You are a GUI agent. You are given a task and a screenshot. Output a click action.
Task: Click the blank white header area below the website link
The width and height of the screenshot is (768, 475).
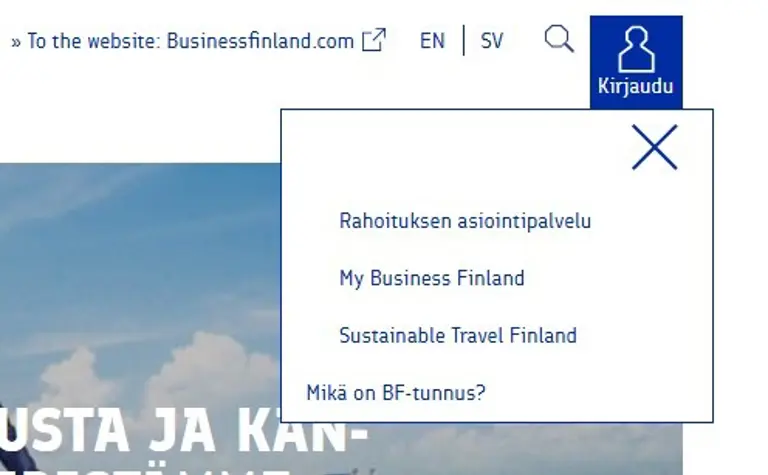[x=140, y=110]
